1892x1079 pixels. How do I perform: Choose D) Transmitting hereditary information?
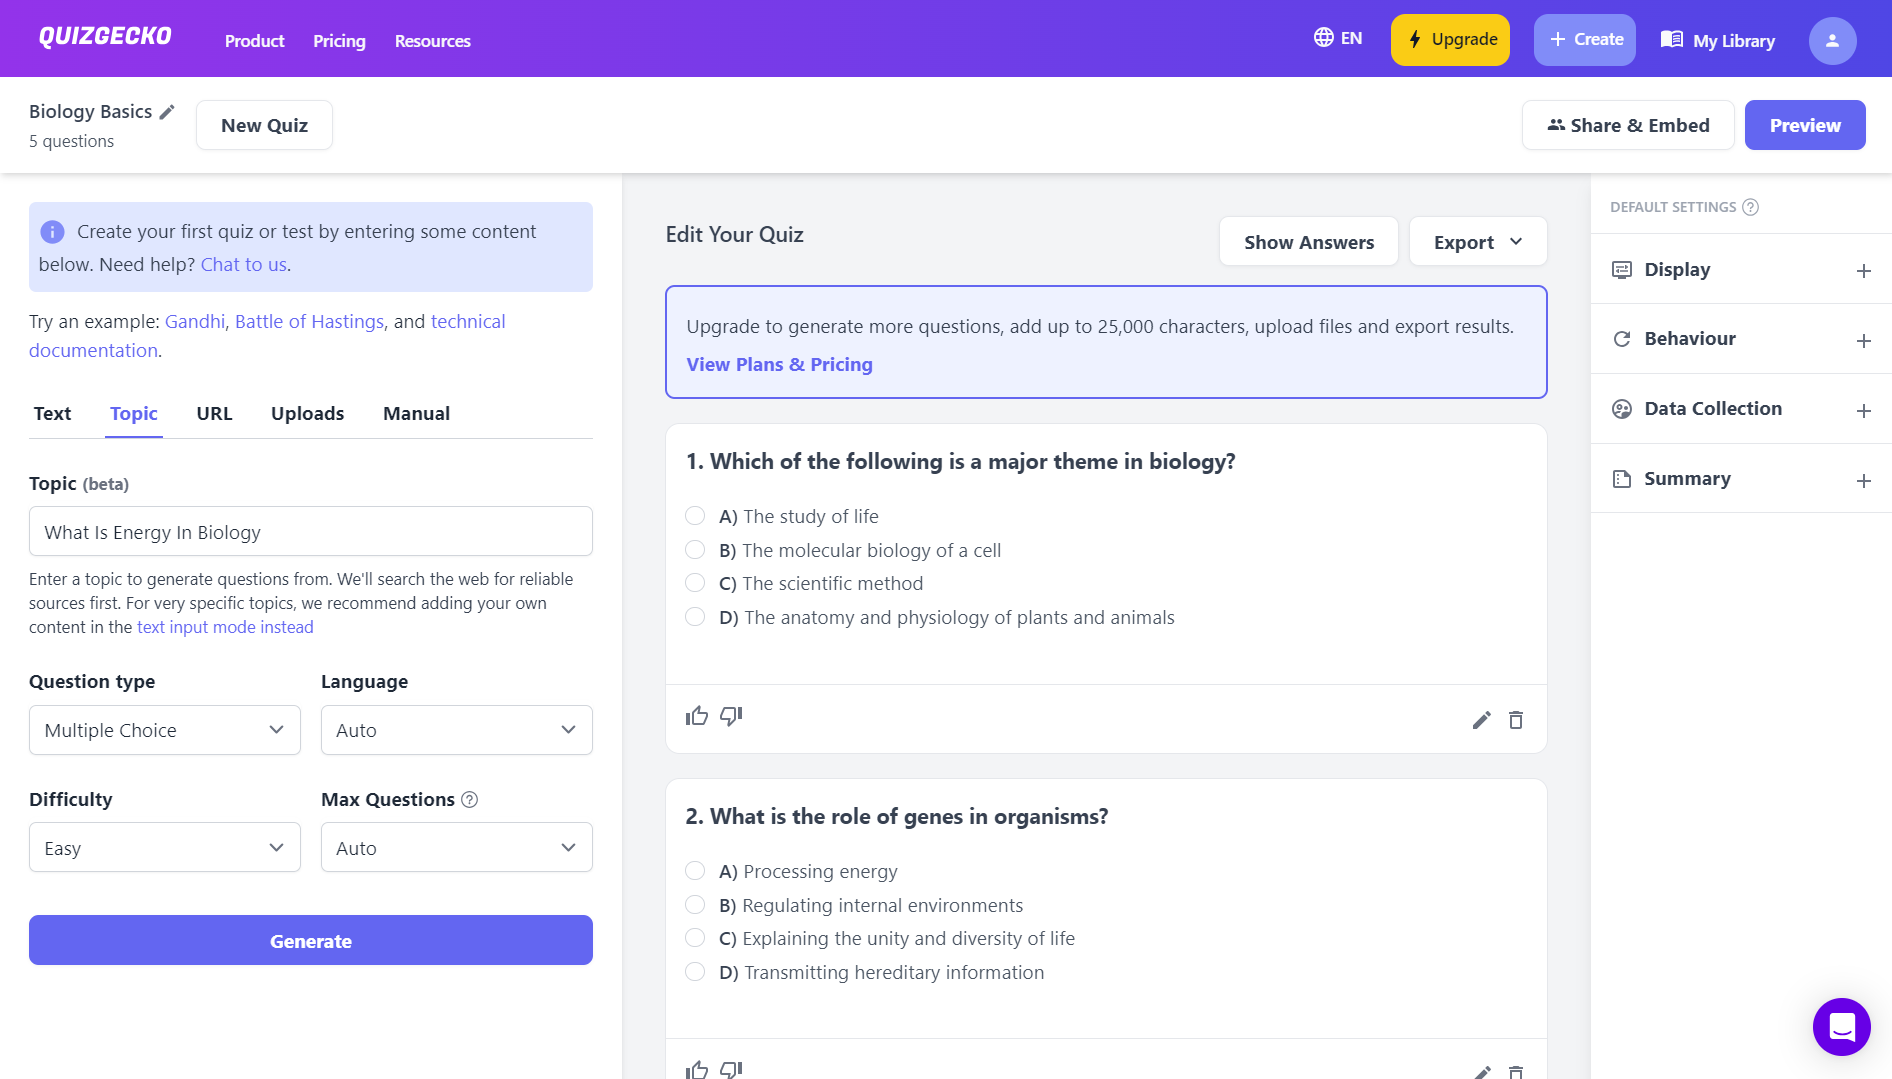(695, 972)
